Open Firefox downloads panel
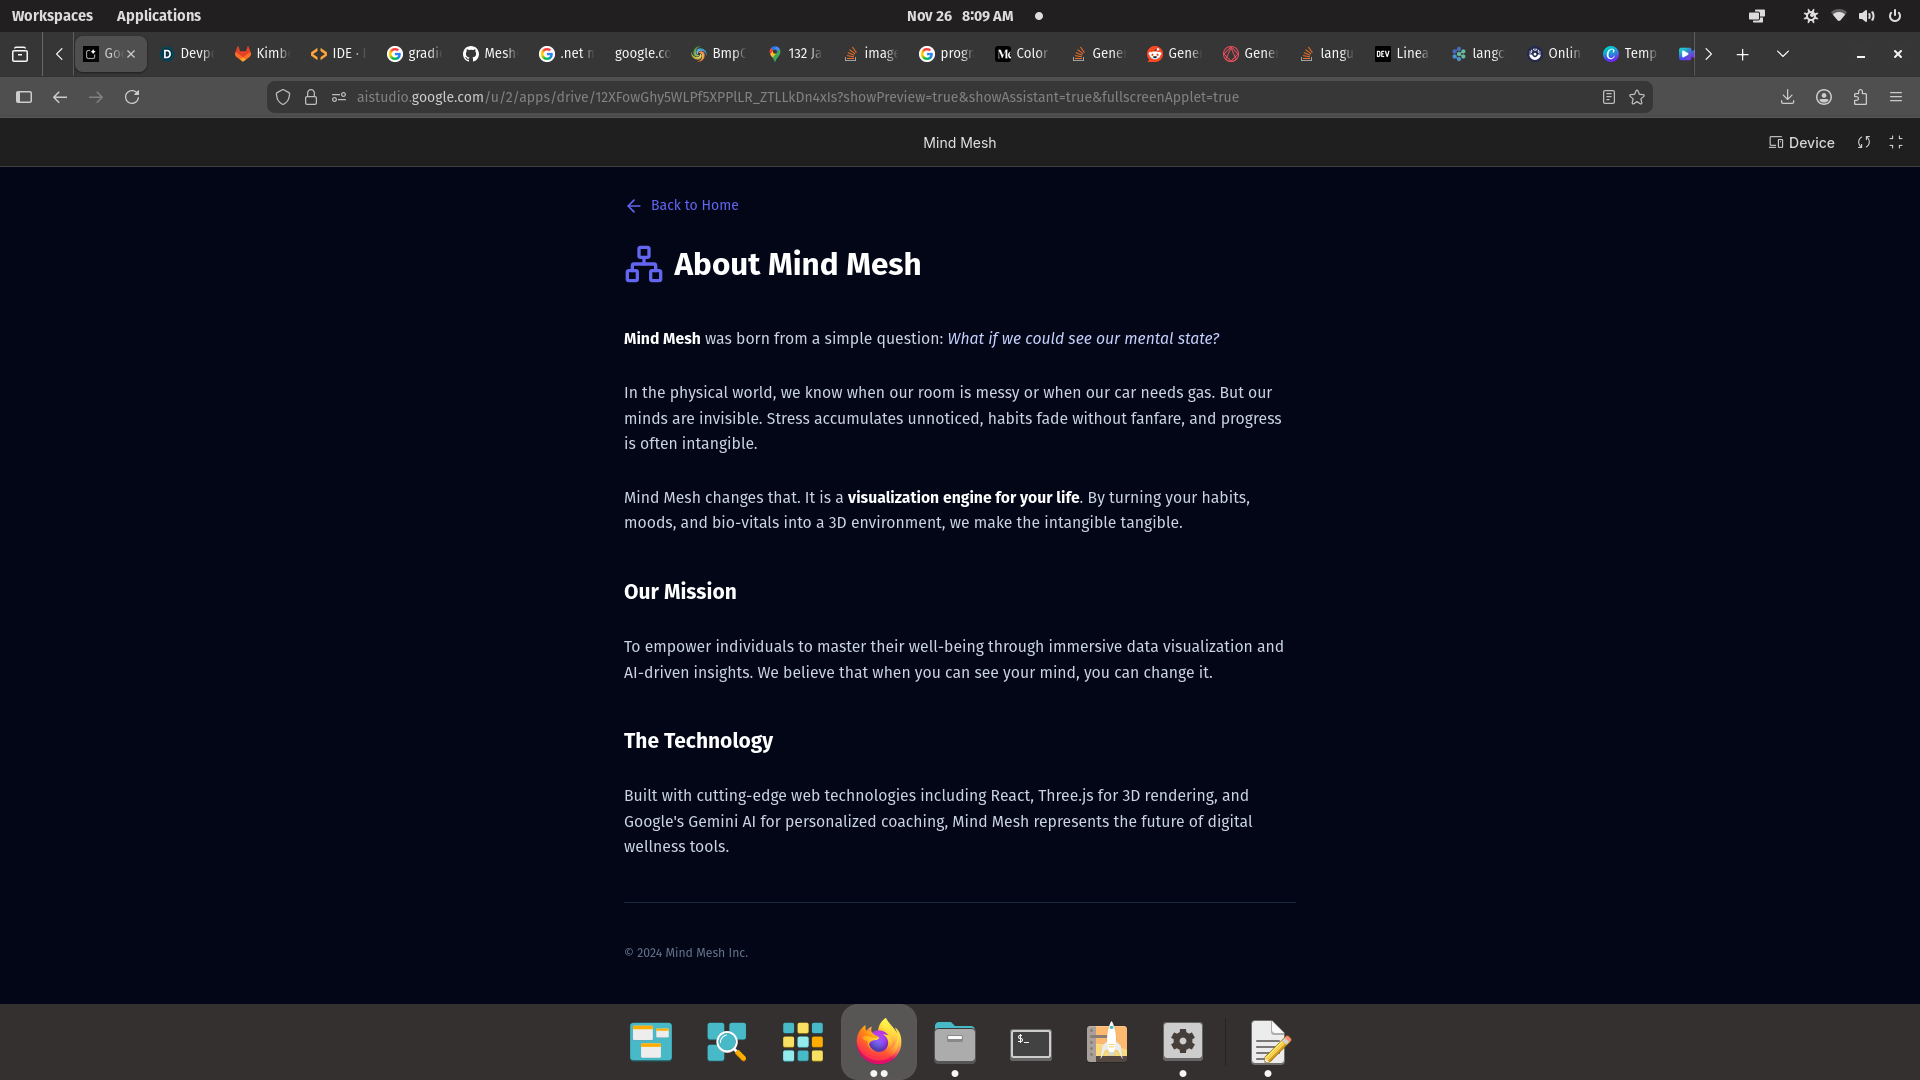 (1788, 97)
